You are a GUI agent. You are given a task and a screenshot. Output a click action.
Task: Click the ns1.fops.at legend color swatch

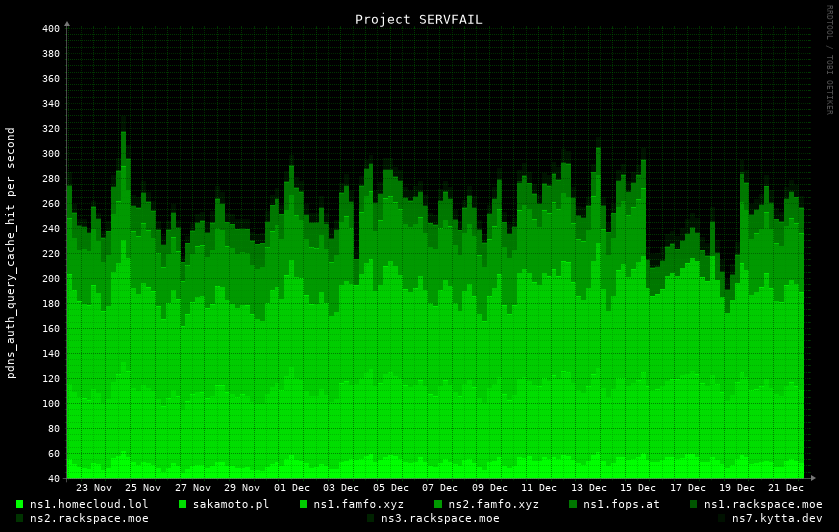[573, 504]
